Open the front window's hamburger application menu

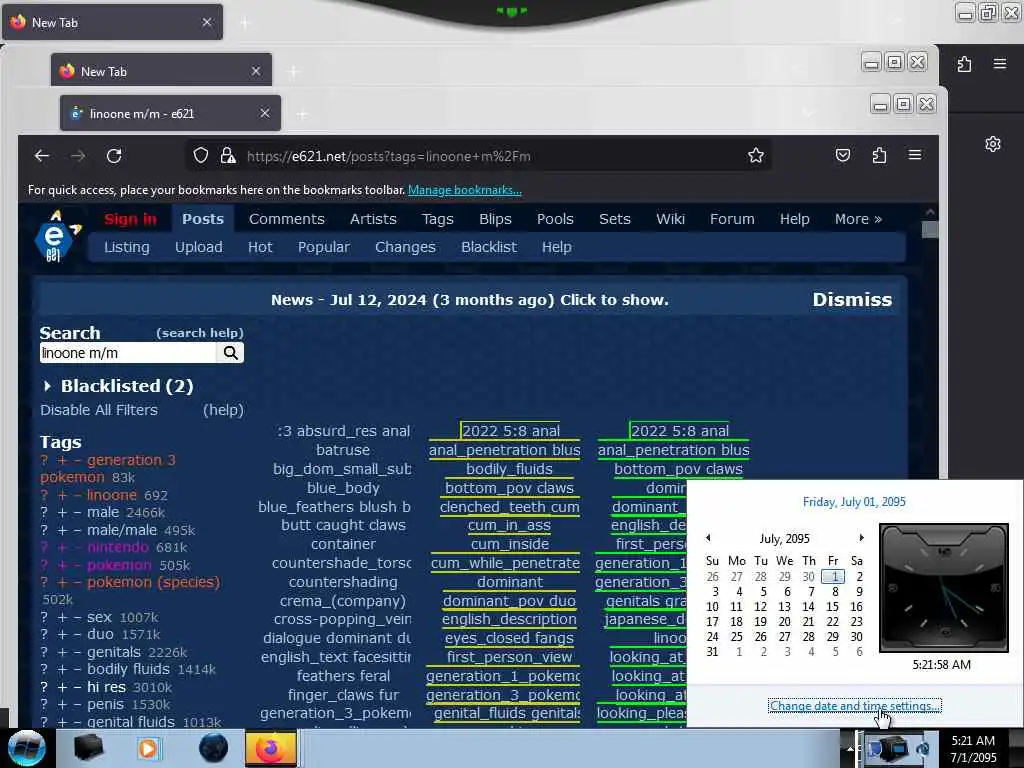coord(915,155)
